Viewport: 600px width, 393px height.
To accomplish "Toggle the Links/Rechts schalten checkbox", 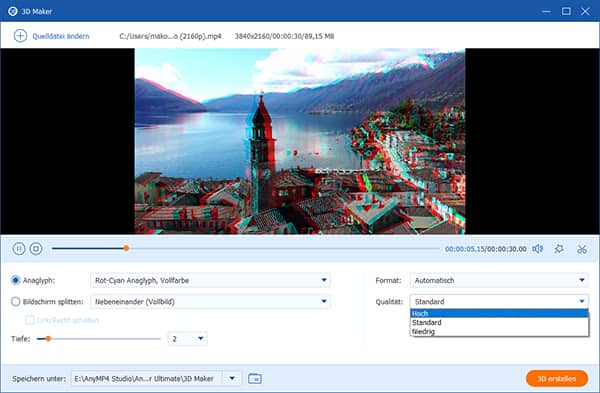I will pos(29,320).
